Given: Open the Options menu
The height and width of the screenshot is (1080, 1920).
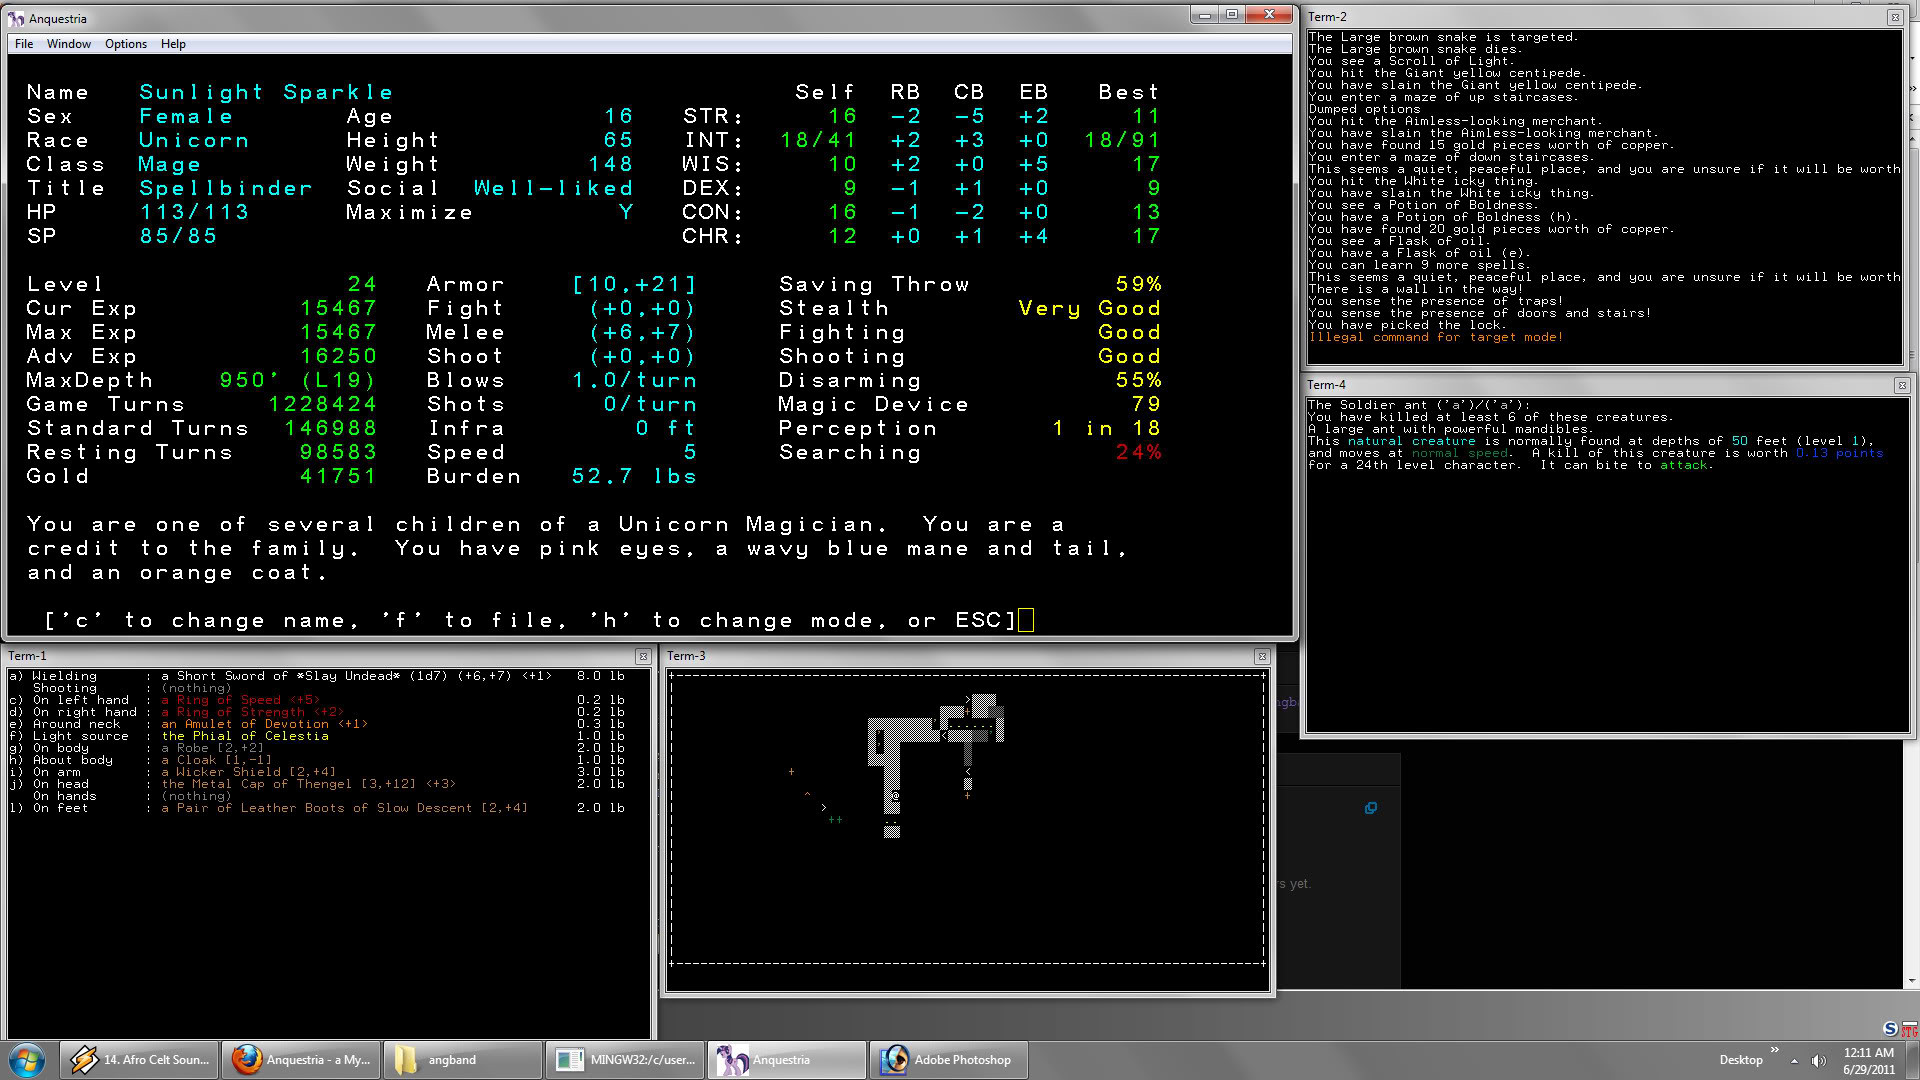Looking at the screenshot, I should [x=126, y=44].
